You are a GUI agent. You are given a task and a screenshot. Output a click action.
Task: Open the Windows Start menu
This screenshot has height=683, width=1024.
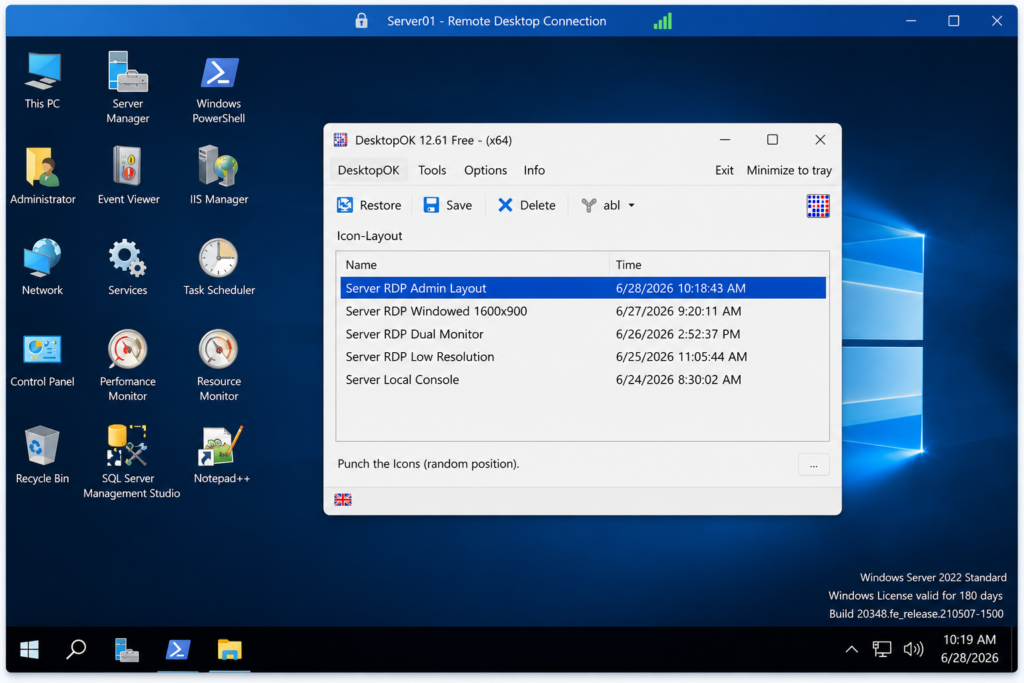coord(29,650)
